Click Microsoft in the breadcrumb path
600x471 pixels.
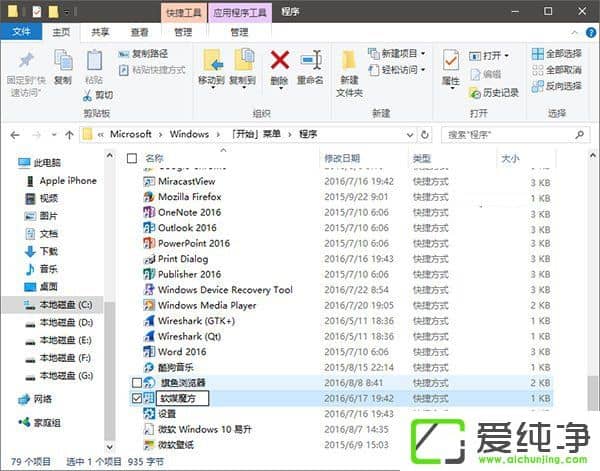pyautogui.click(x=130, y=134)
